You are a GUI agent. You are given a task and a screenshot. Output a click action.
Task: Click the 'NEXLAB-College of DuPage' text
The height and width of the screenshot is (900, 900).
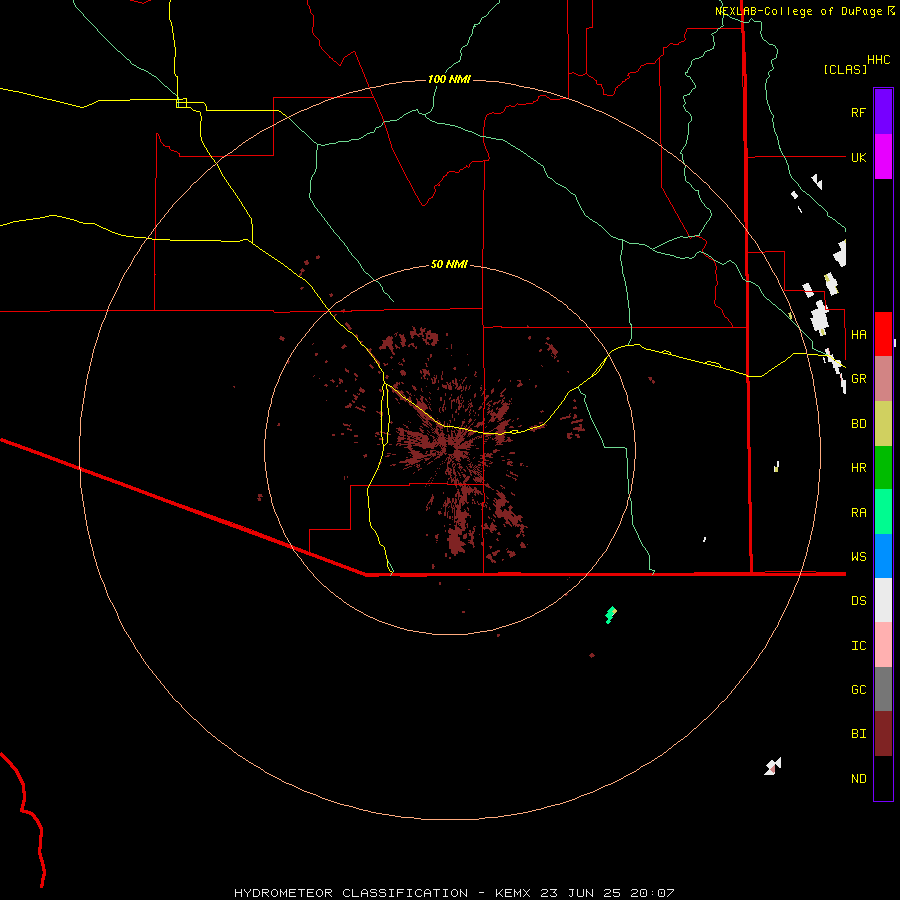798,11
